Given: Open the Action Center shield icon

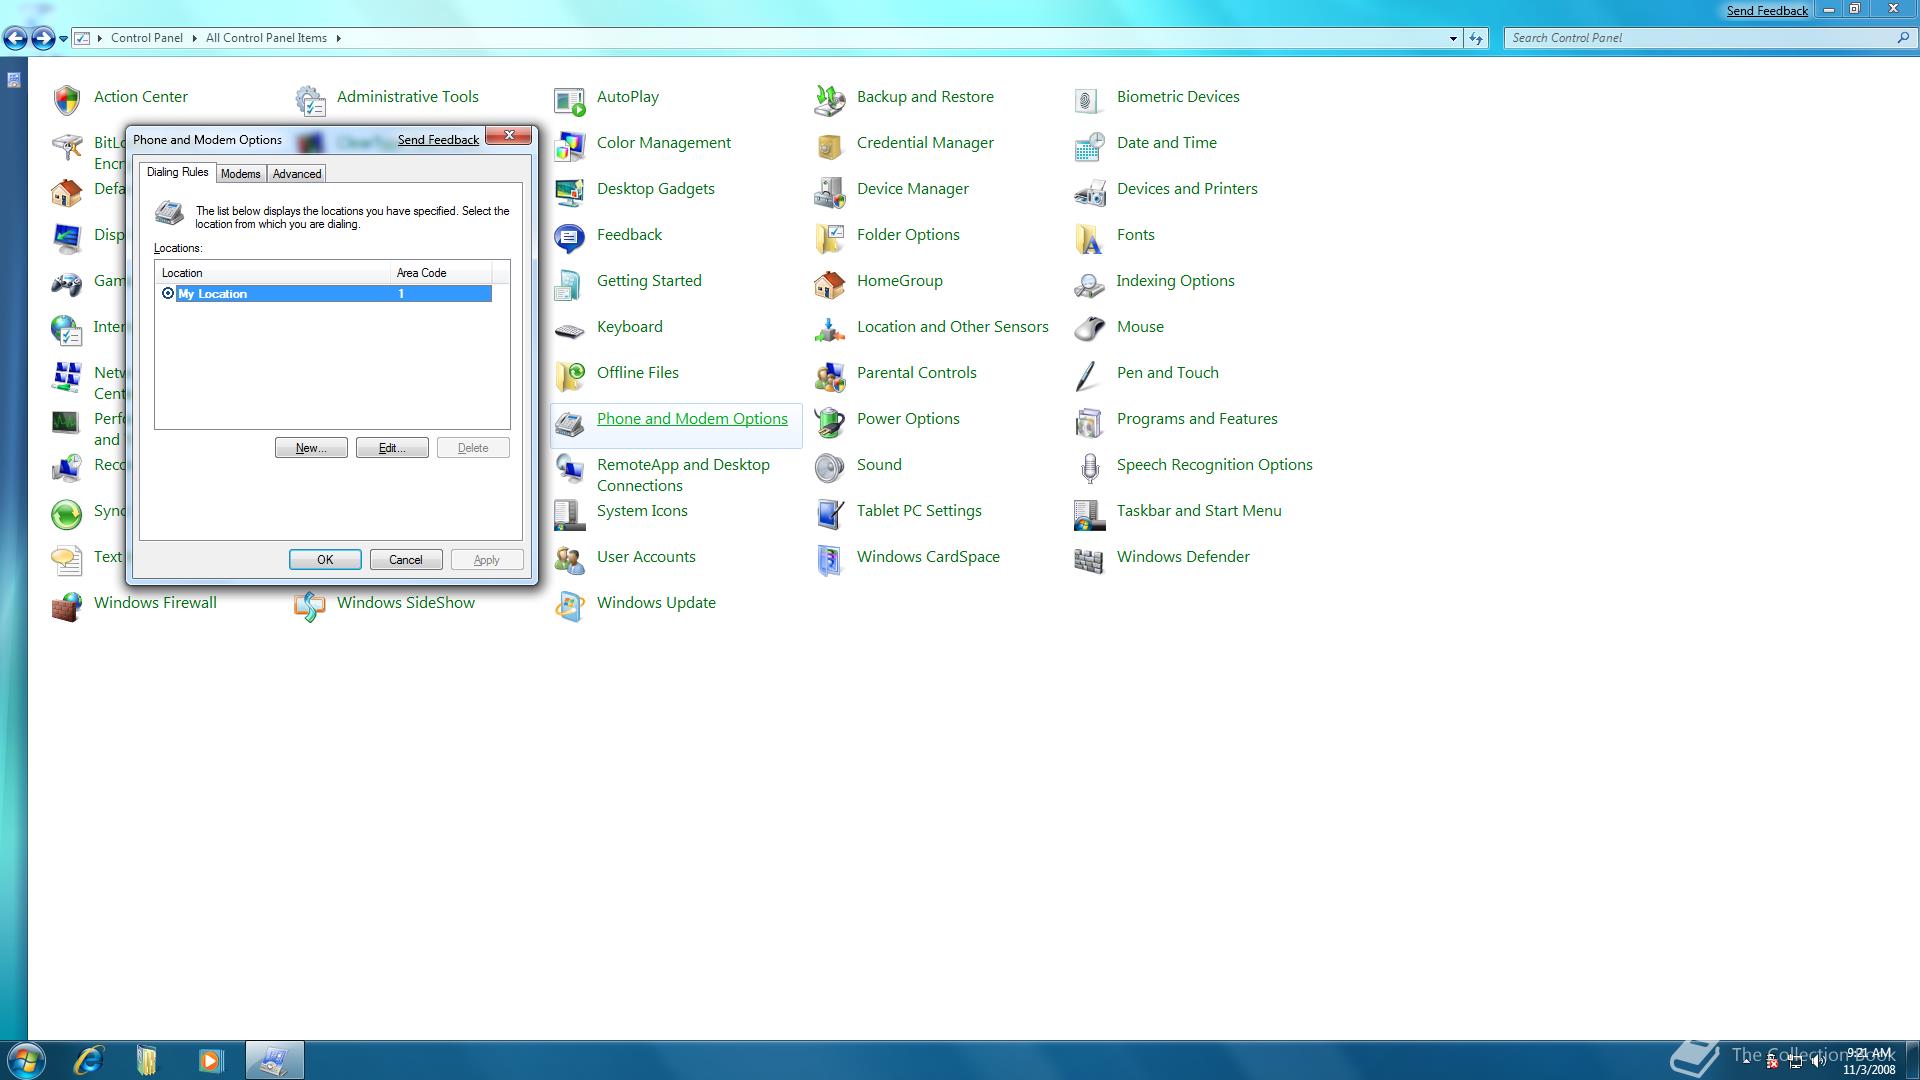Looking at the screenshot, I should 67,99.
